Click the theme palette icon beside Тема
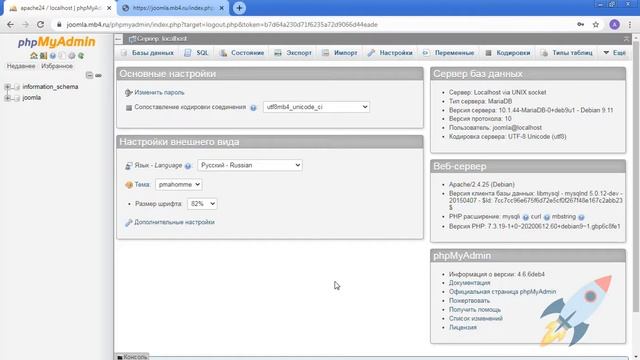 tap(129, 185)
